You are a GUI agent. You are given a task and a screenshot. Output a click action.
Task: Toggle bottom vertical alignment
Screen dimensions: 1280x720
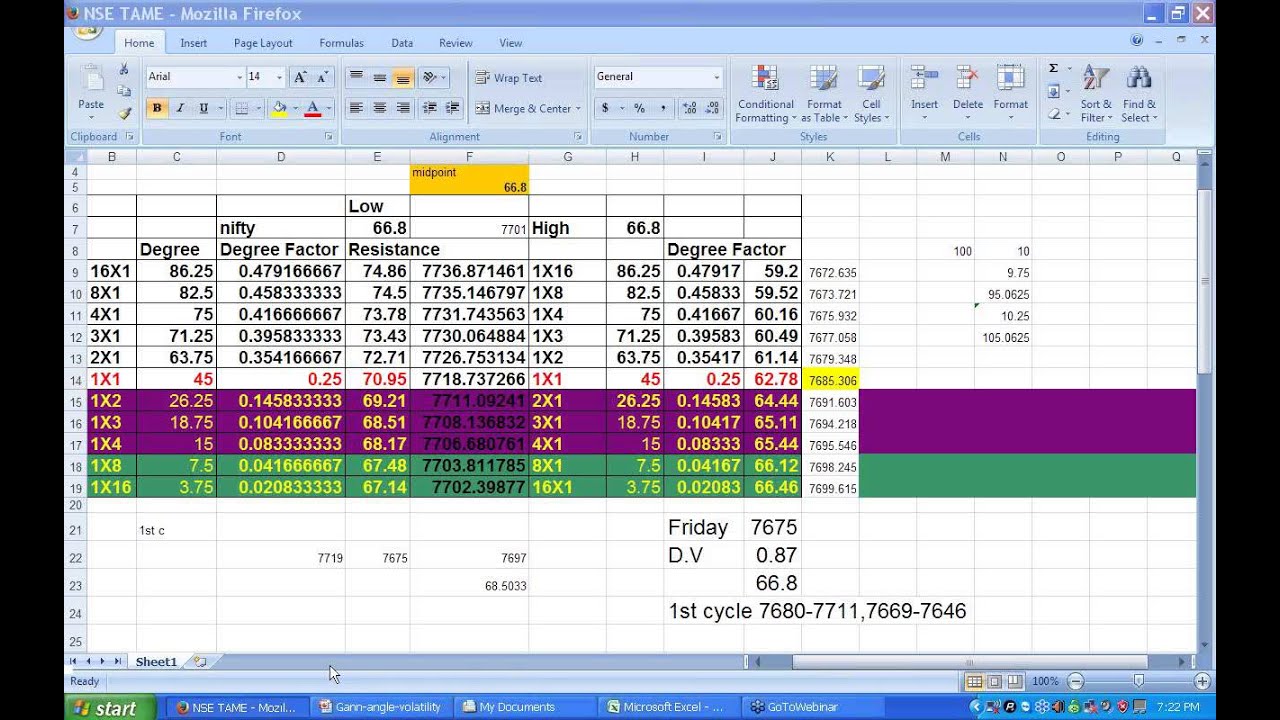point(403,77)
